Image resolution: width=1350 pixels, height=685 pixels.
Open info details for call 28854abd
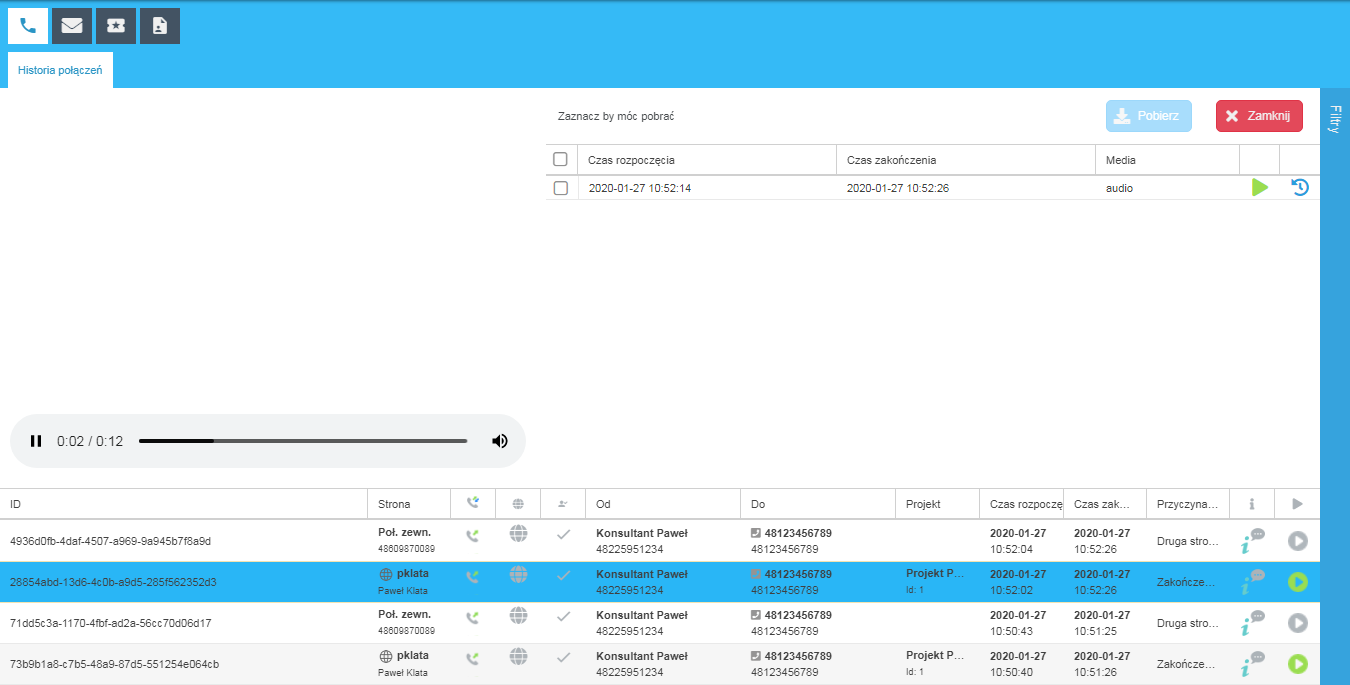pyautogui.click(x=1252, y=582)
